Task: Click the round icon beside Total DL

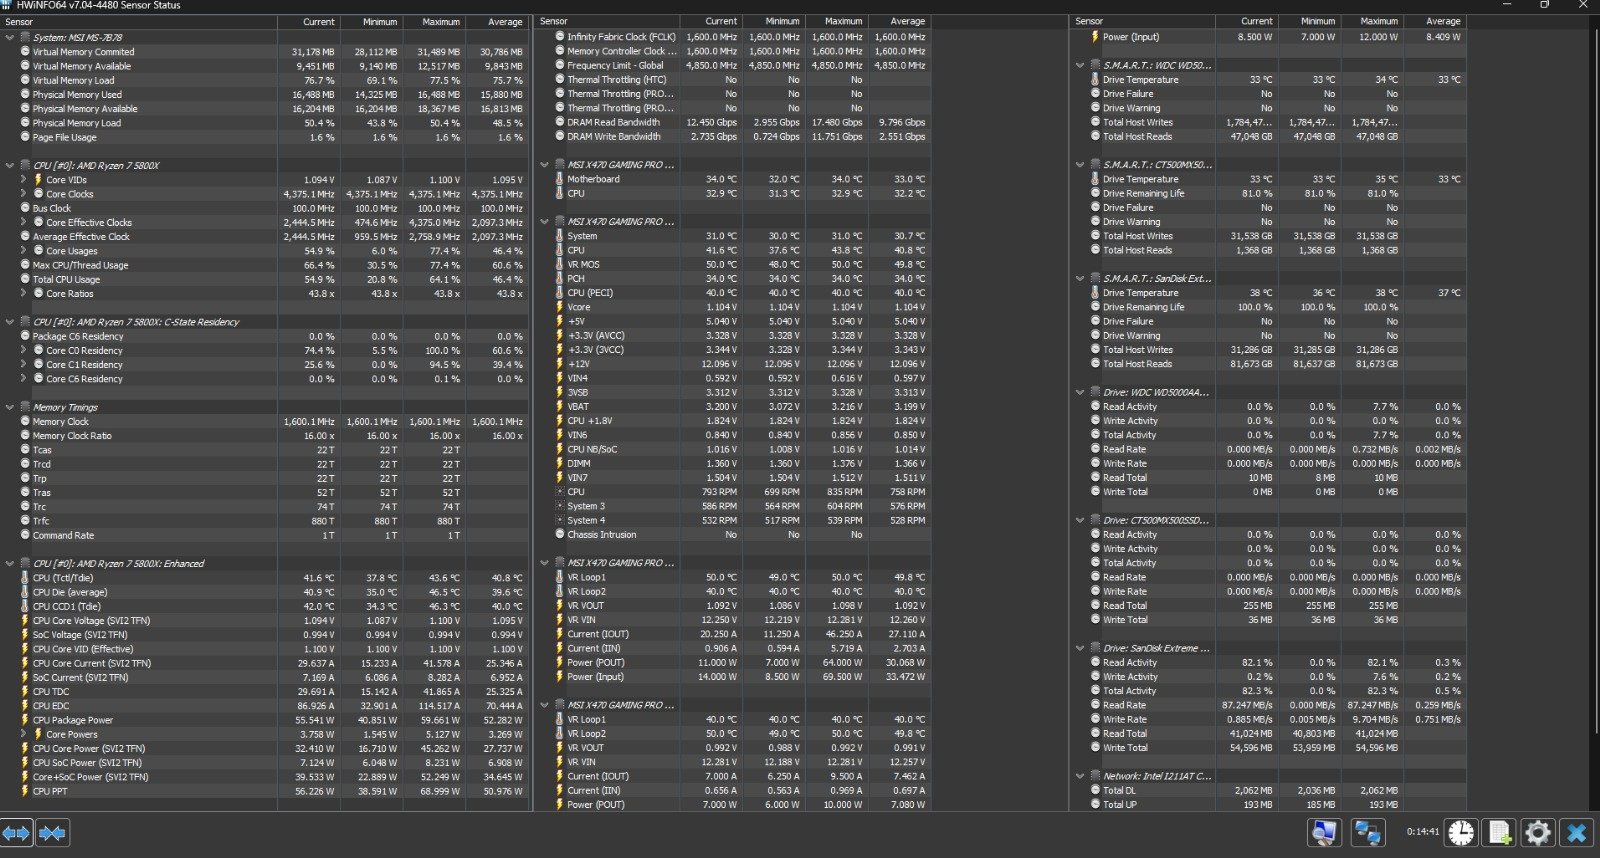Action: click(1095, 790)
